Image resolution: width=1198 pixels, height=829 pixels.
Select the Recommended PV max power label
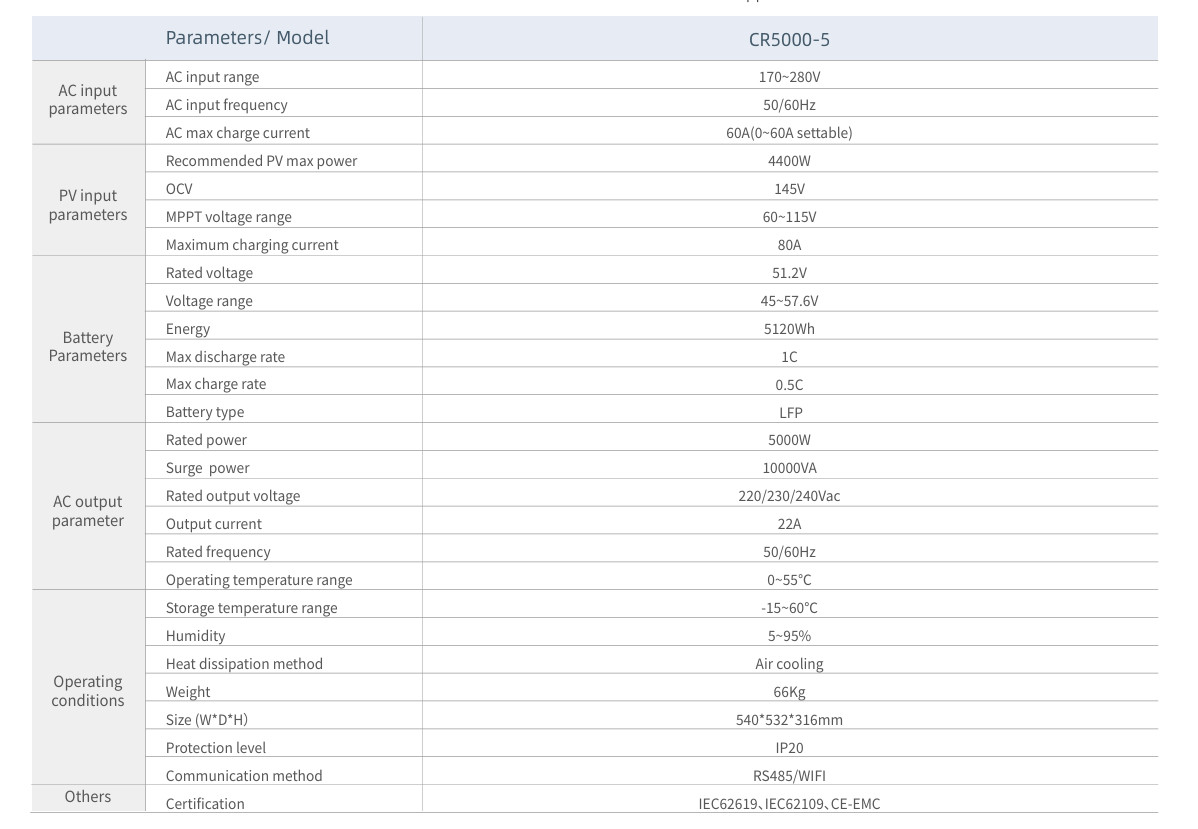(x=261, y=161)
